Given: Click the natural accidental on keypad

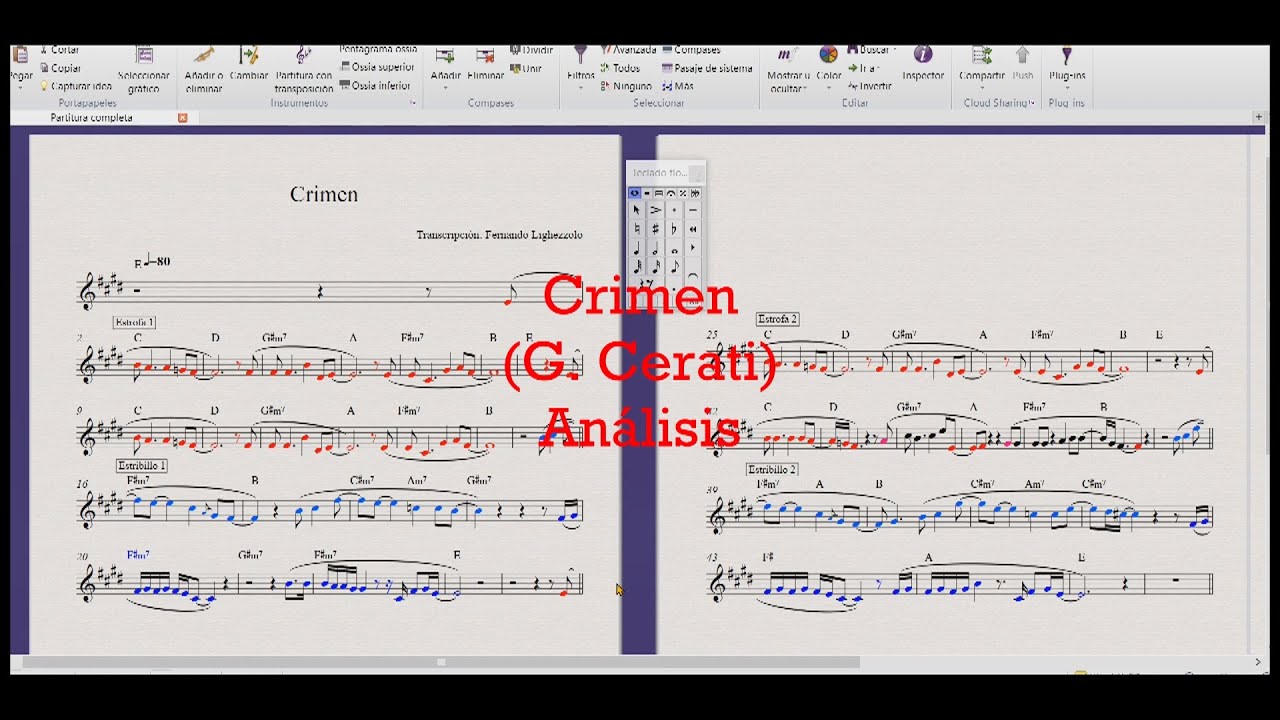Looking at the screenshot, I should (x=637, y=229).
